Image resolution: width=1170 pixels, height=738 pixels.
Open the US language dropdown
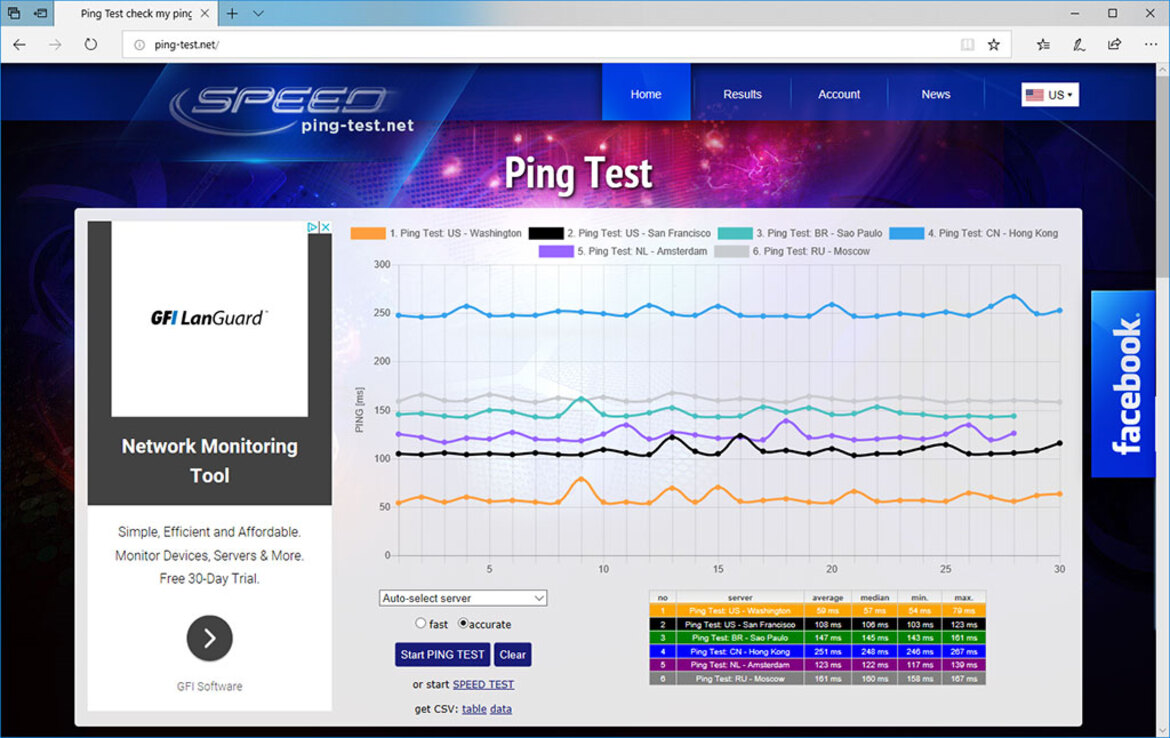[1050, 95]
